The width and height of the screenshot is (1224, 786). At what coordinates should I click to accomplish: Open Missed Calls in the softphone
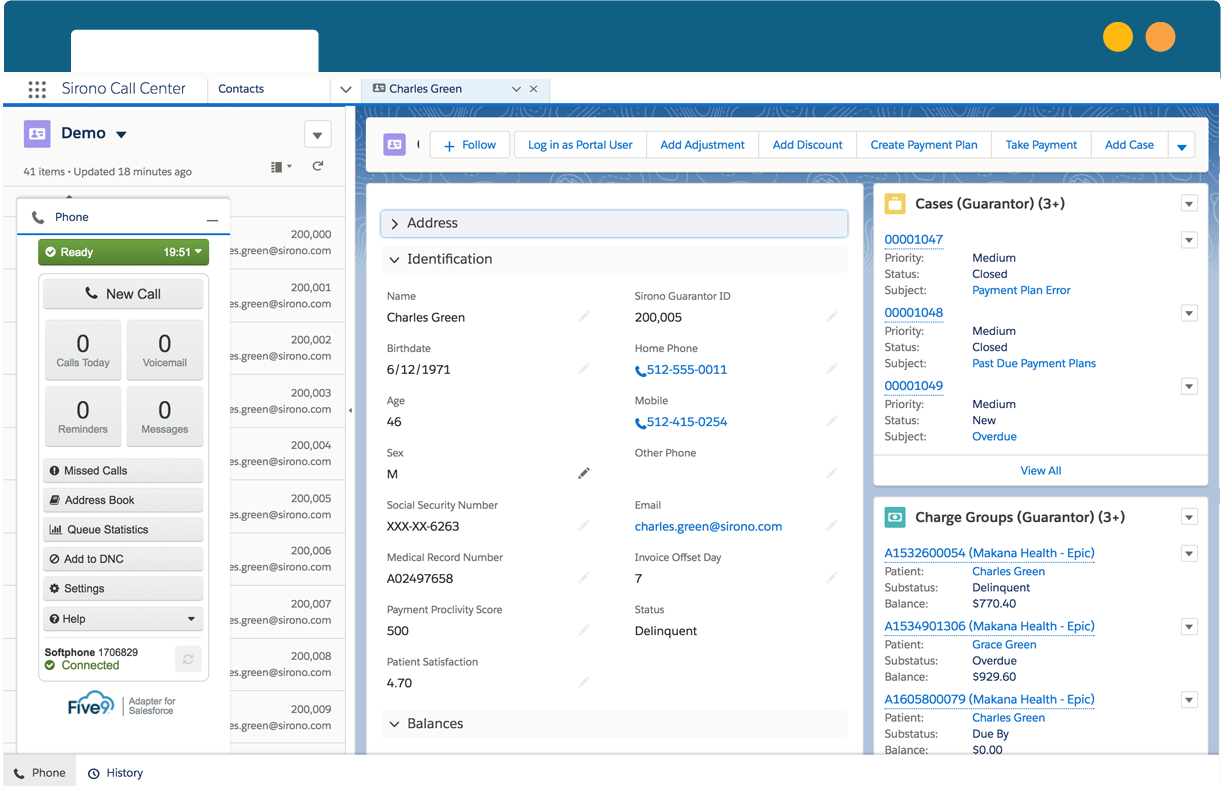tap(123, 471)
